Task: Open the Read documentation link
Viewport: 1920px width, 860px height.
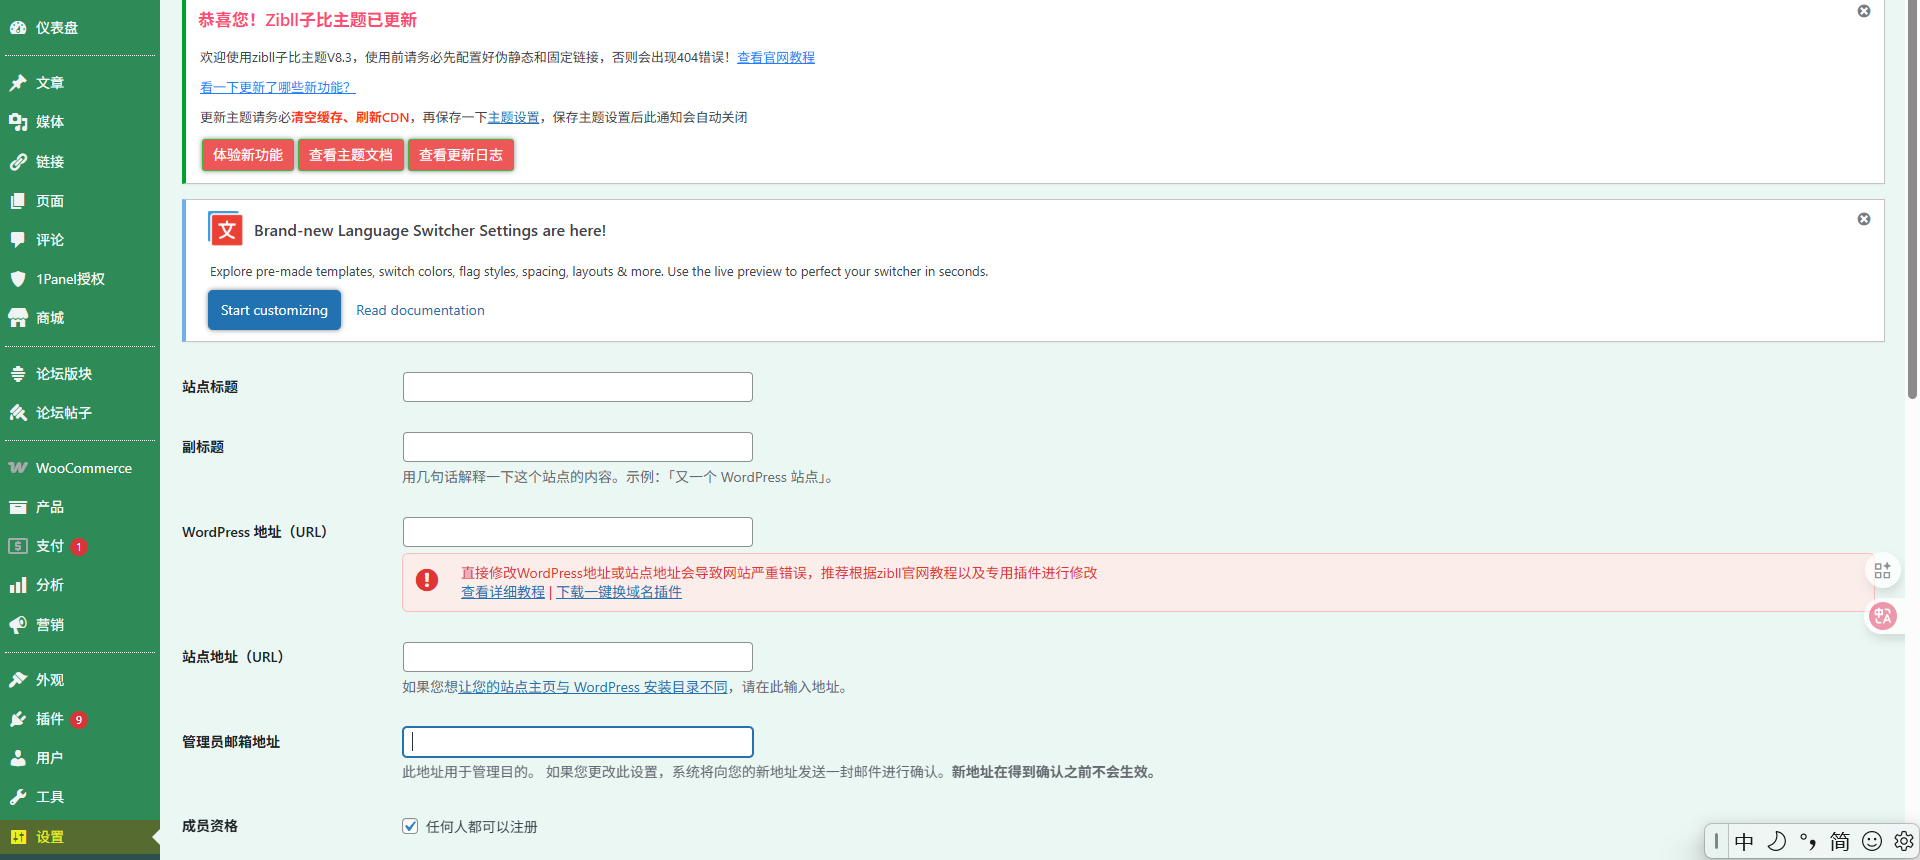Action: [420, 311]
